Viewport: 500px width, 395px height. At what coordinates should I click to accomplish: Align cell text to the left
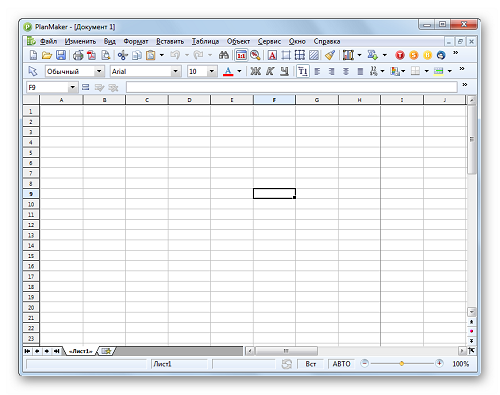317,71
